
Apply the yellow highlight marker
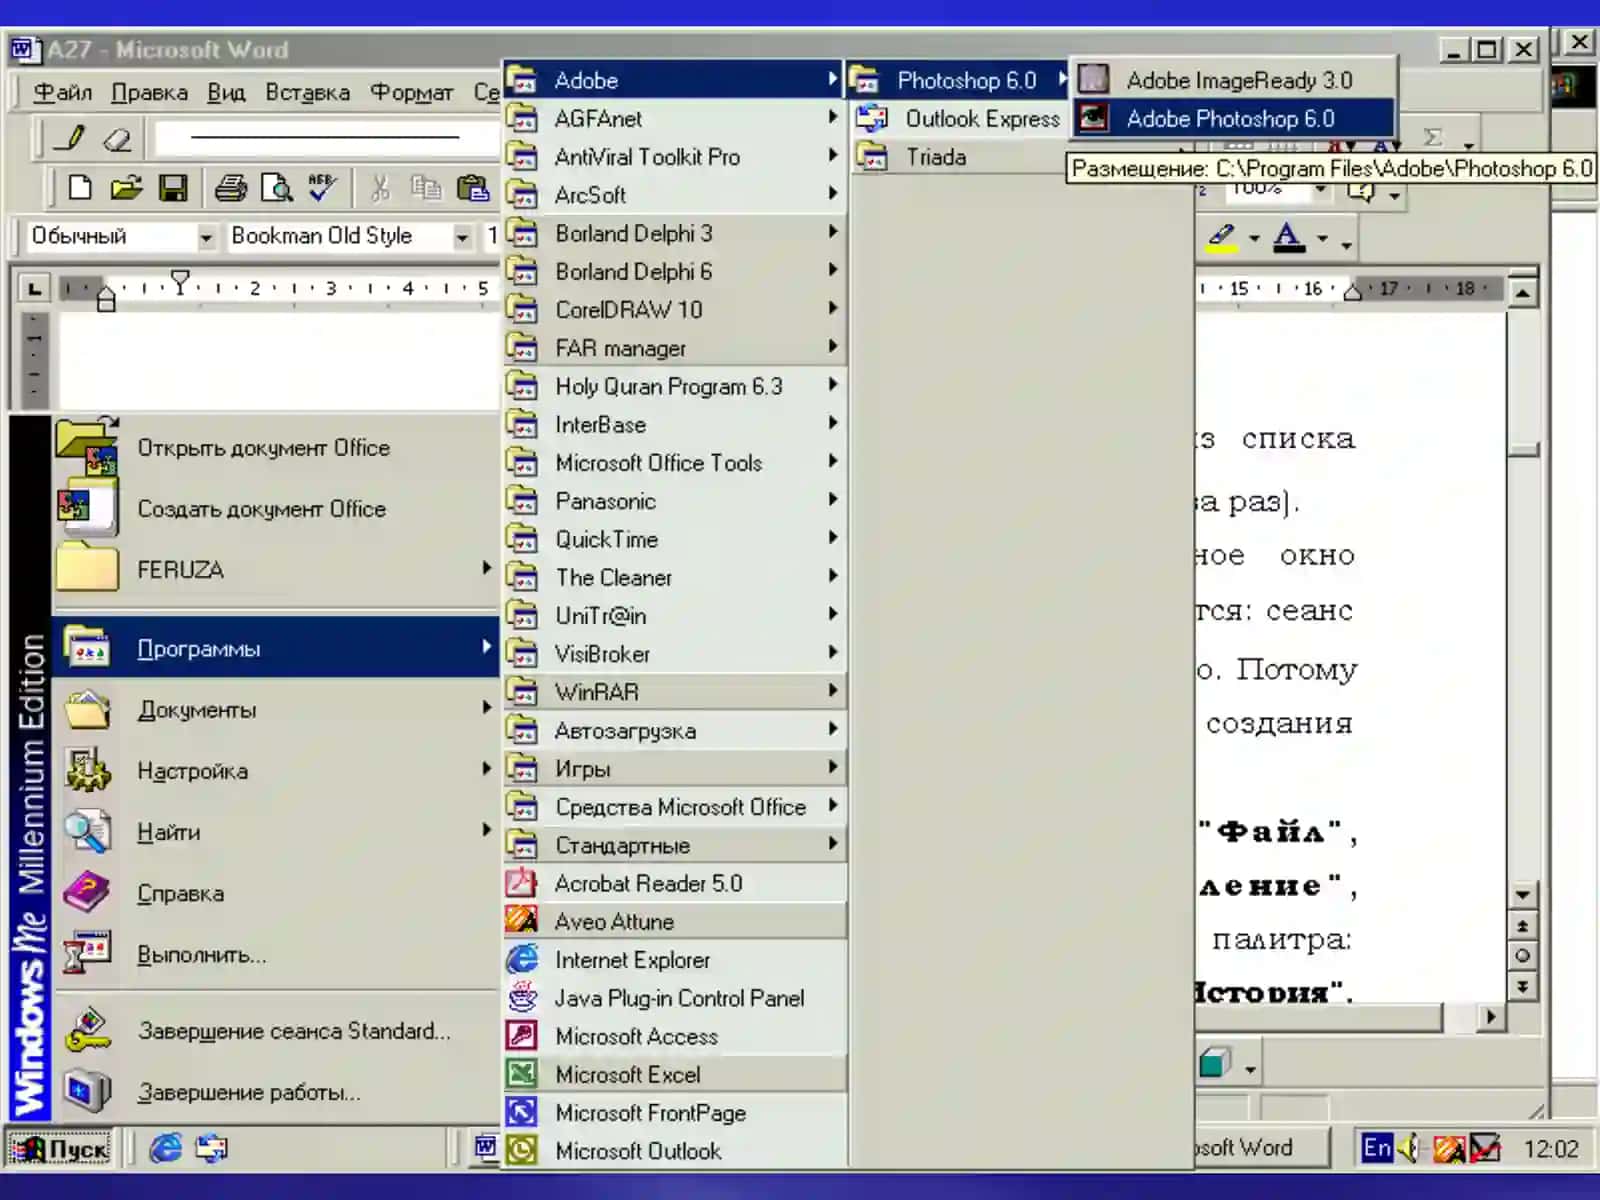point(1222,238)
